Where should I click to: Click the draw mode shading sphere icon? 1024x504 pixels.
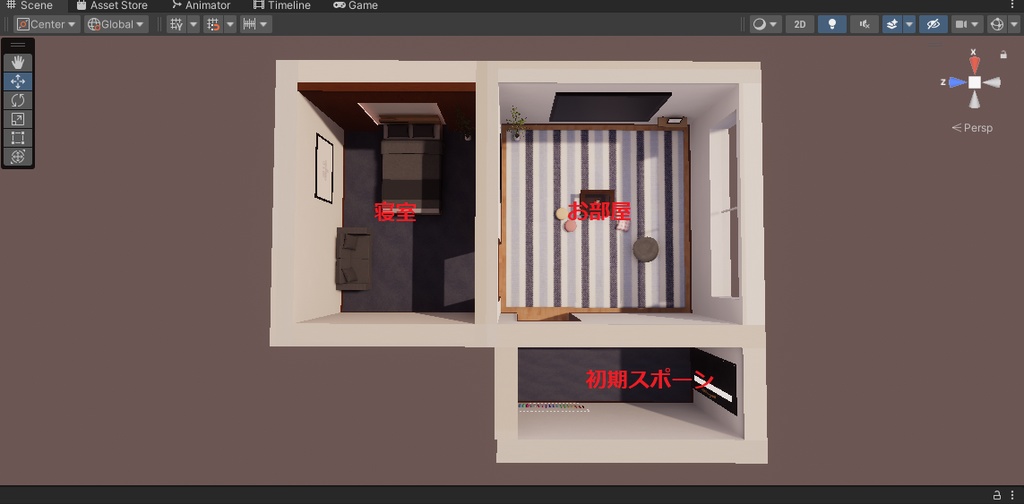coord(759,24)
